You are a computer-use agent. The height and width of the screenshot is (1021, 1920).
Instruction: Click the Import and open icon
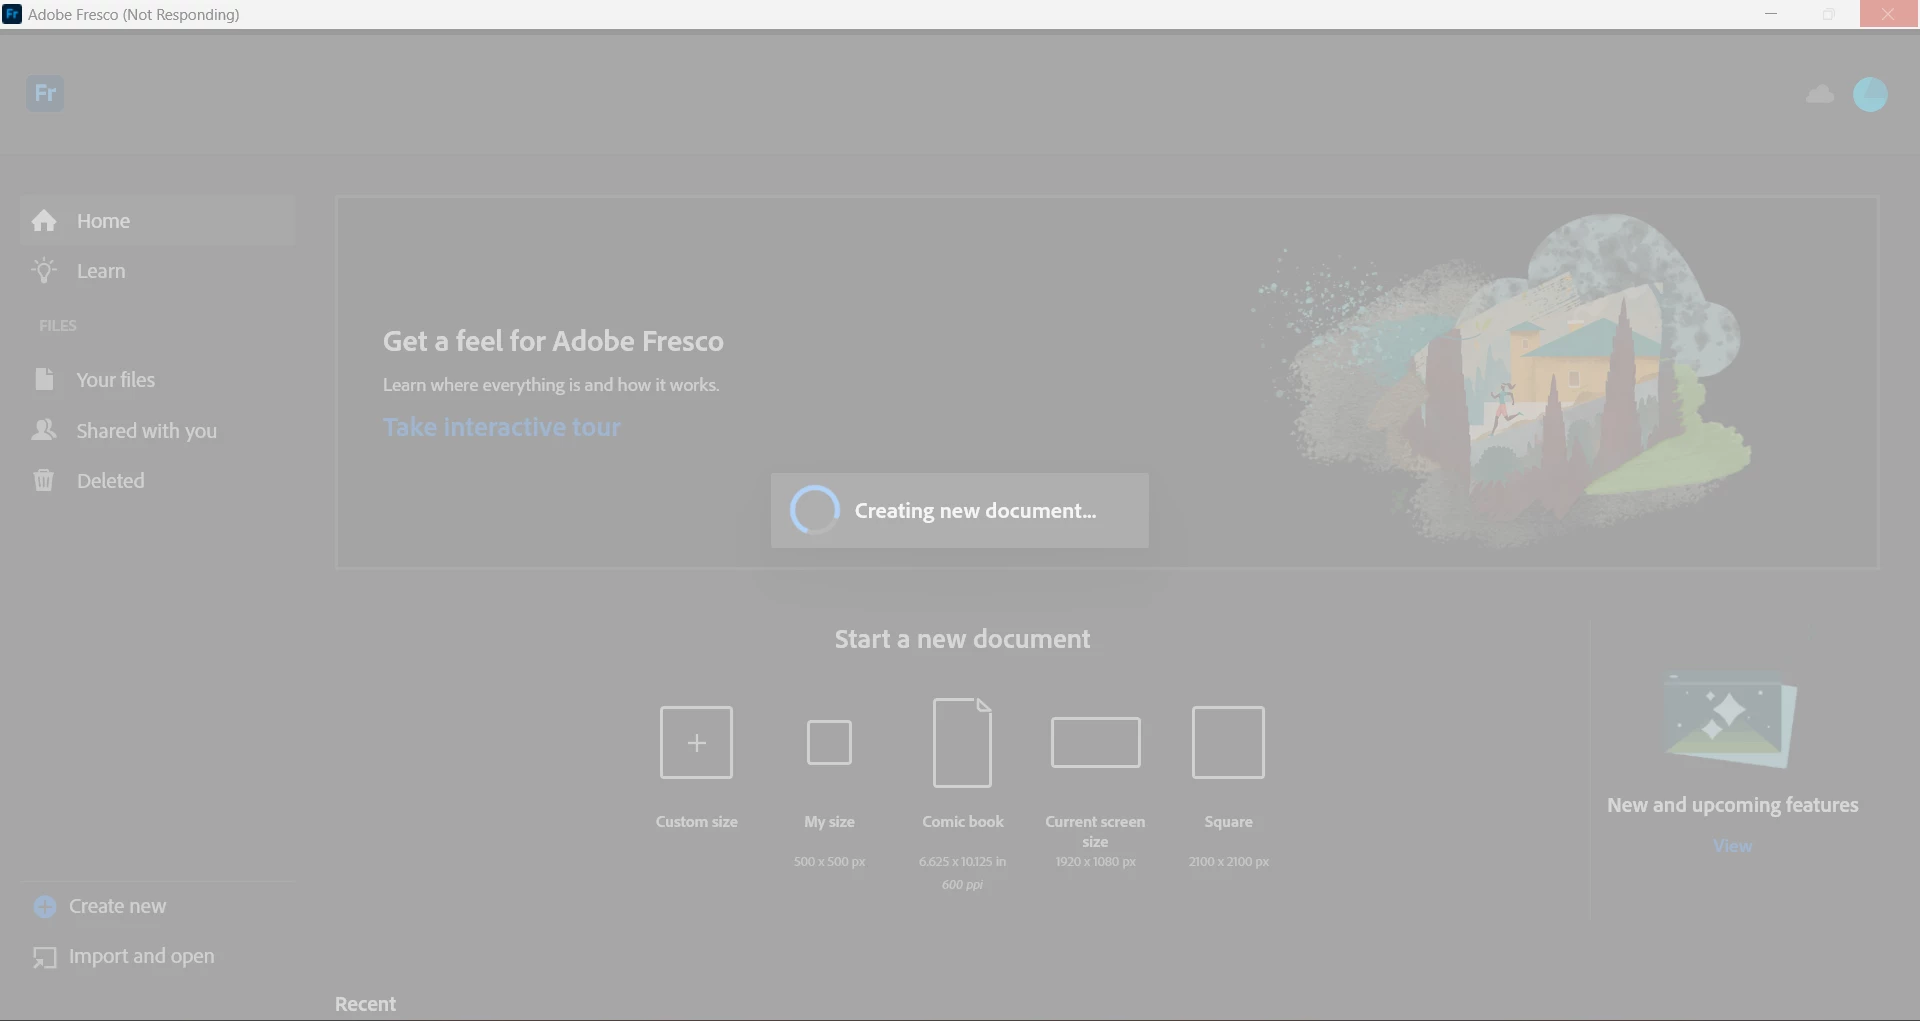(x=44, y=958)
